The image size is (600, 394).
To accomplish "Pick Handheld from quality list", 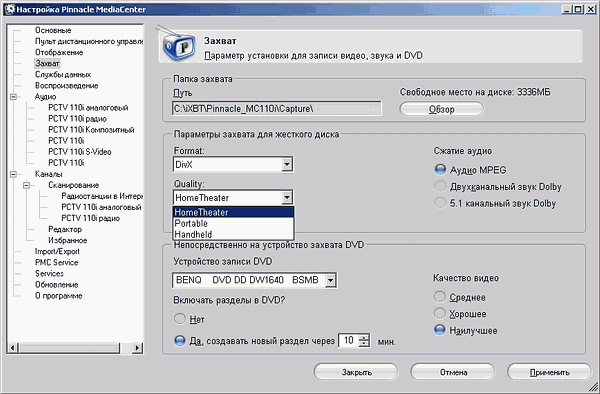I will point(233,234).
